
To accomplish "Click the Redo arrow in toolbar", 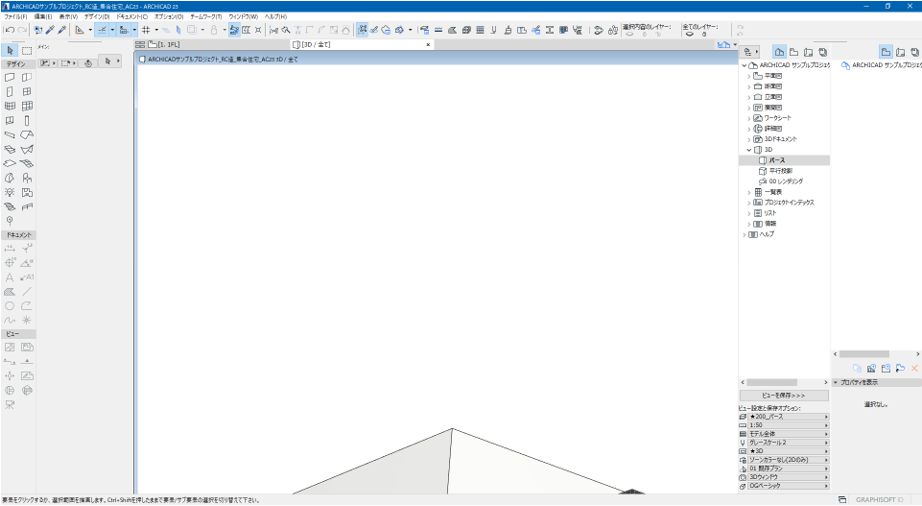I will tap(22, 30).
